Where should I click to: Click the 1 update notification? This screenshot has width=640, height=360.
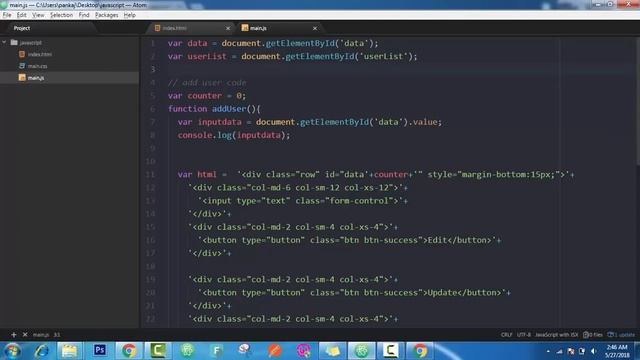[621, 335]
